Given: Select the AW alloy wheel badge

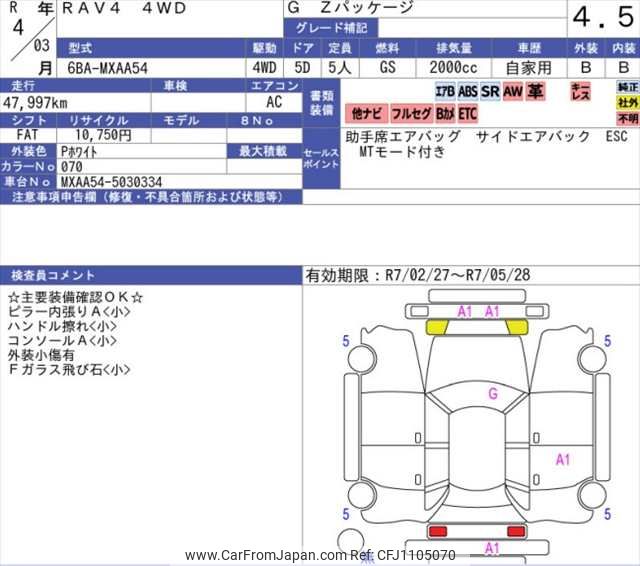Looking at the screenshot, I should (513, 91).
